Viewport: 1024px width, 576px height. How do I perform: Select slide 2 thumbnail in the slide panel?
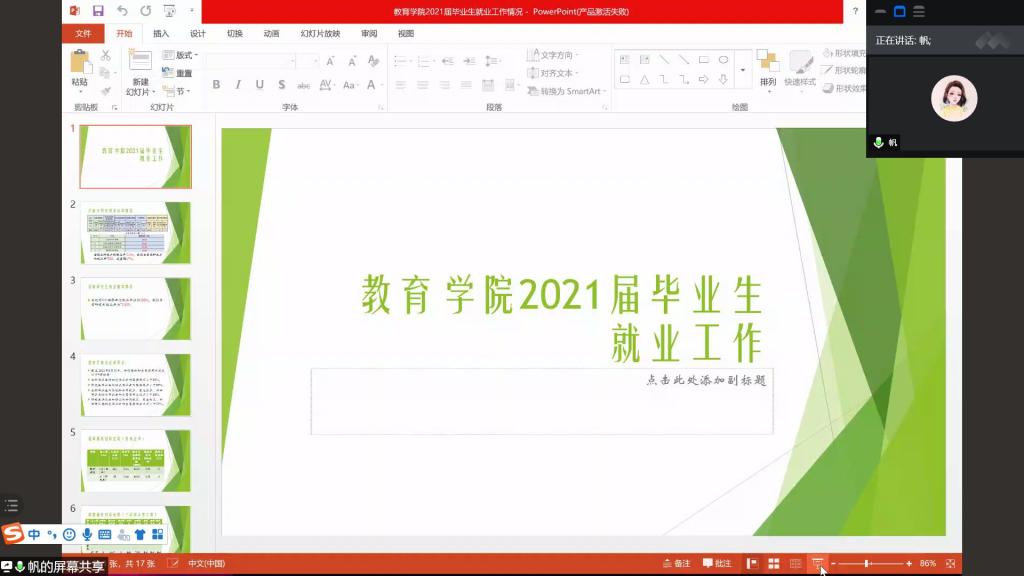pos(135,233)
